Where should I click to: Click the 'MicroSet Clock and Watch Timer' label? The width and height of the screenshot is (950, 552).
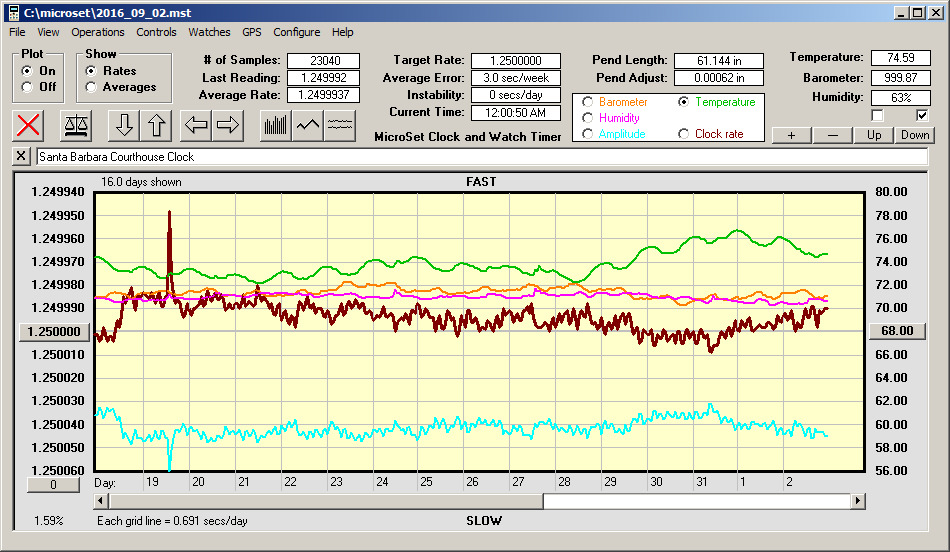tap(468, 137)
